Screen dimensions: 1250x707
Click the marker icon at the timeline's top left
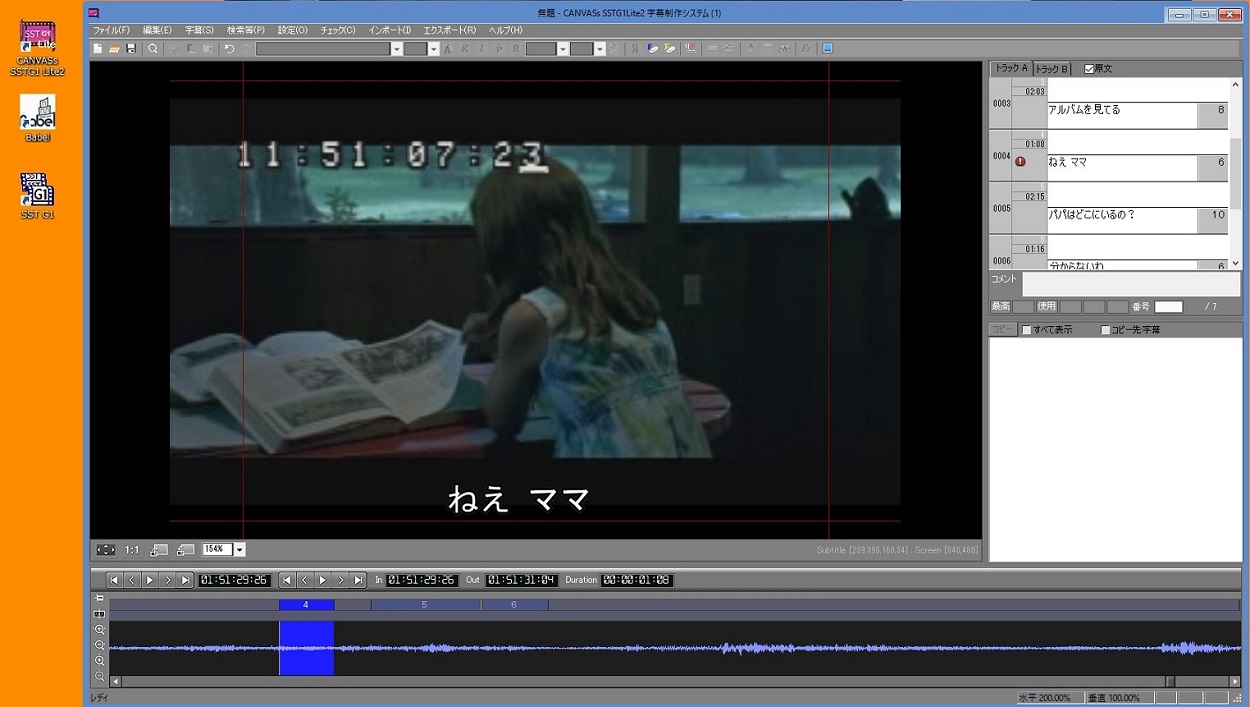coord(99,599)
